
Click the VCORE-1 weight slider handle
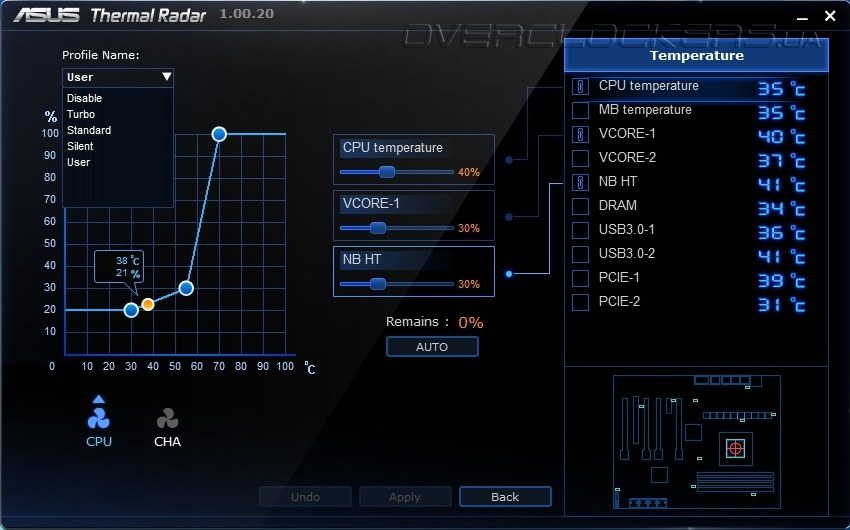pyautogui.click(x=378, y=228)
